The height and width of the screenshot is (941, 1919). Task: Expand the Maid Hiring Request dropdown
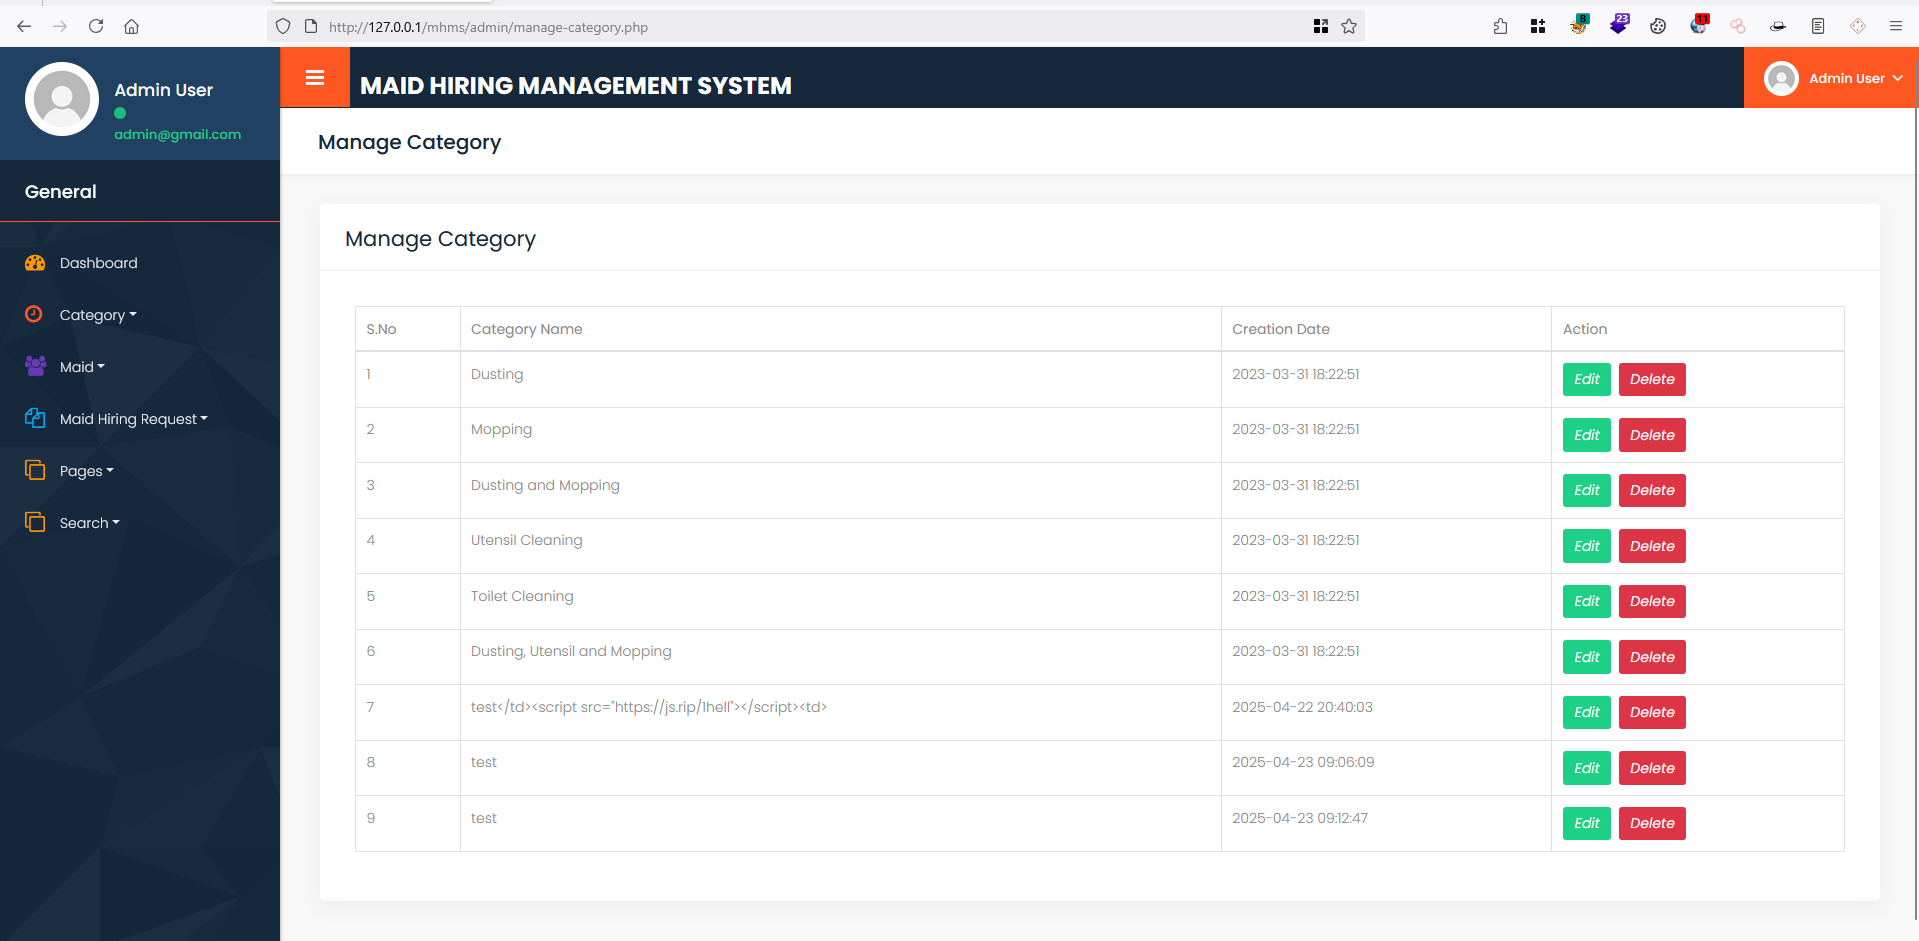(134, 419)
